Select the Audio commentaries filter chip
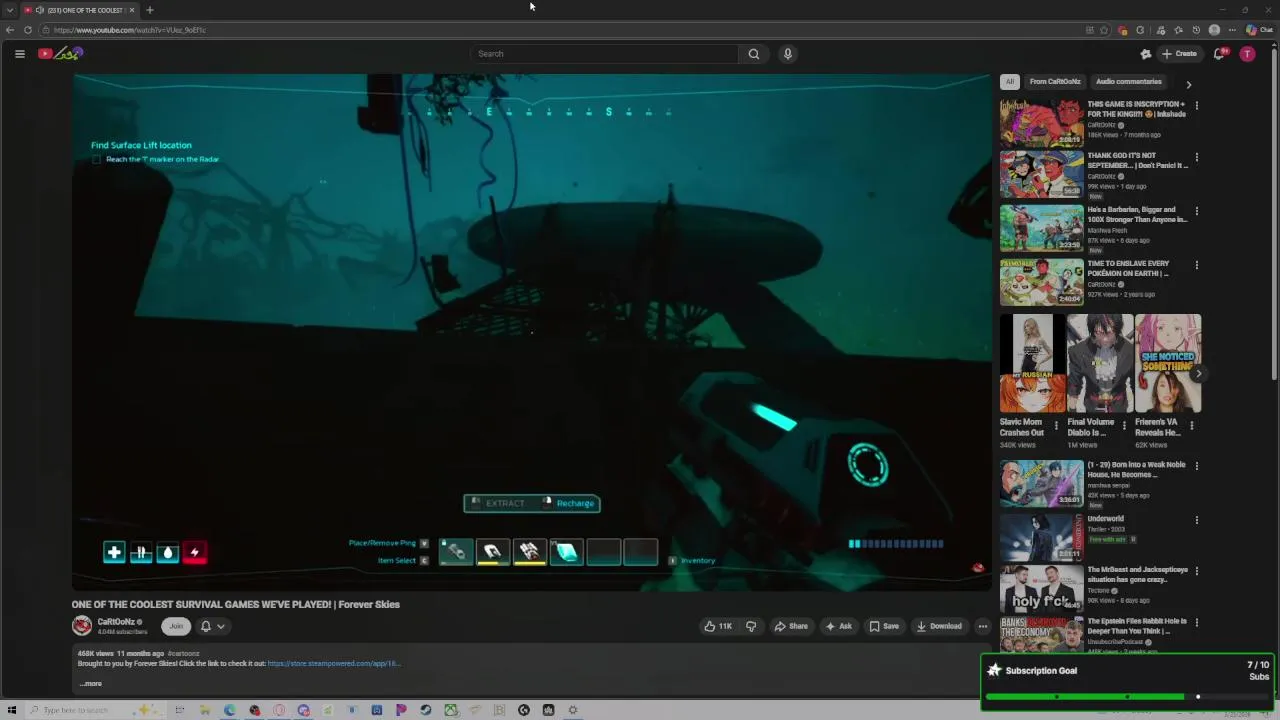The height and width of the screenshot is (720, 1280). 1128,82
